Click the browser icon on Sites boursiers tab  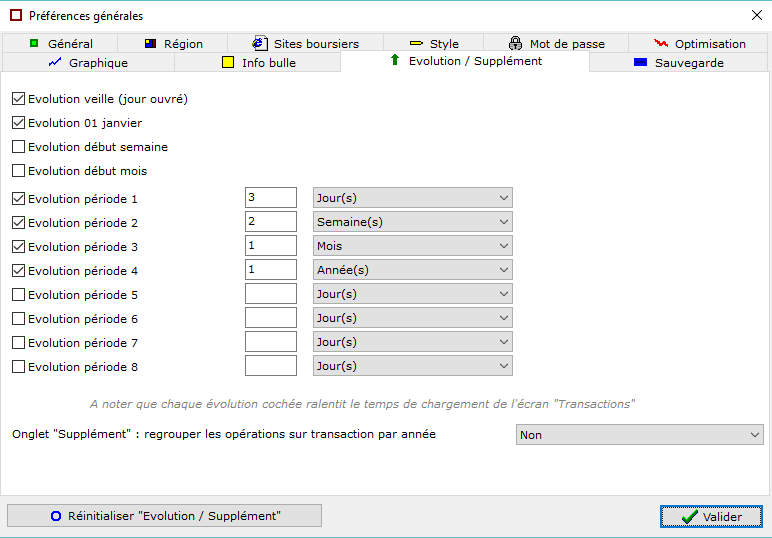tap(260, 43)
